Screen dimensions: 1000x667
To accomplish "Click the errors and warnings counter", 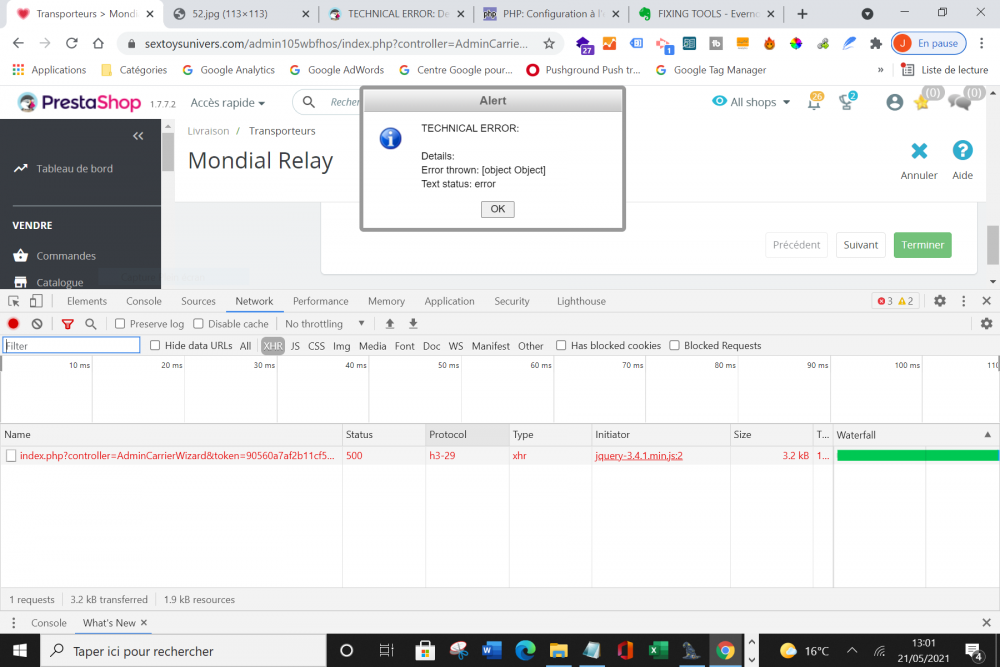I will 895,301.
